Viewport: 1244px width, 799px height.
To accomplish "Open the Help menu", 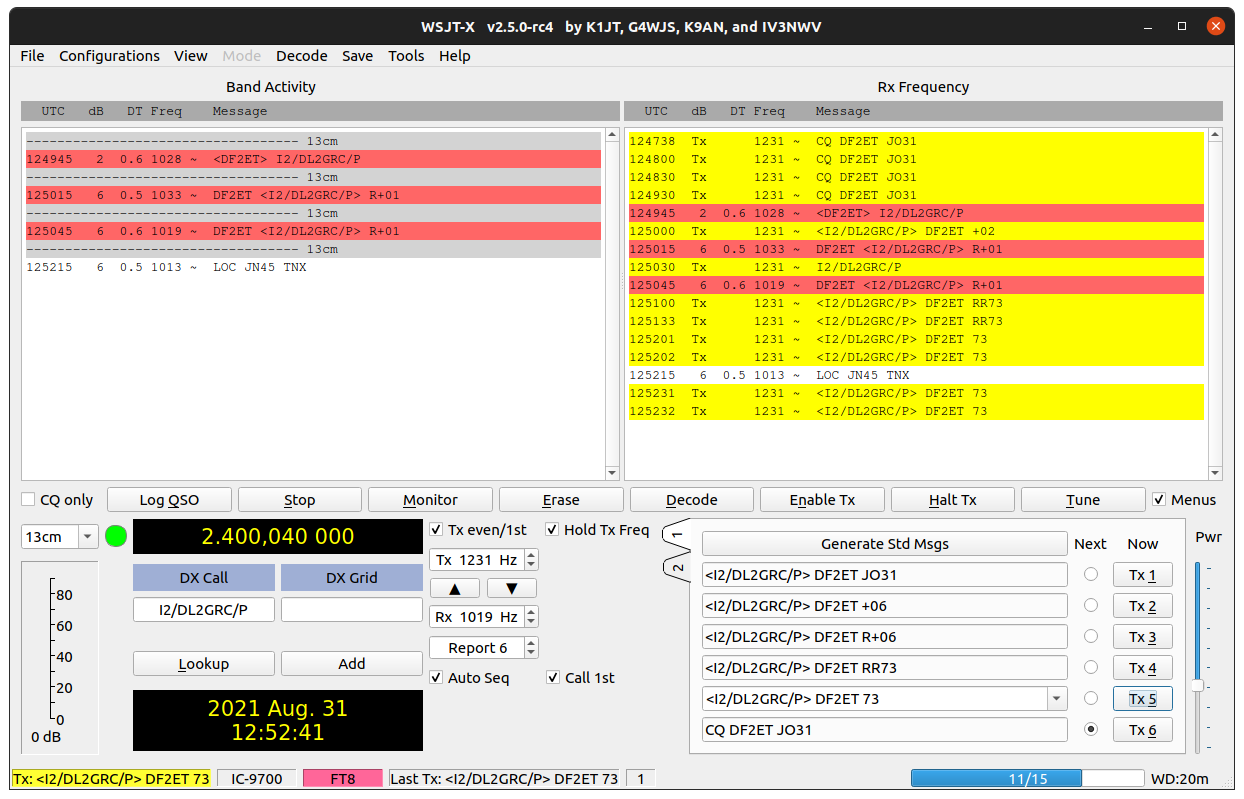I will tap(454, 56).
